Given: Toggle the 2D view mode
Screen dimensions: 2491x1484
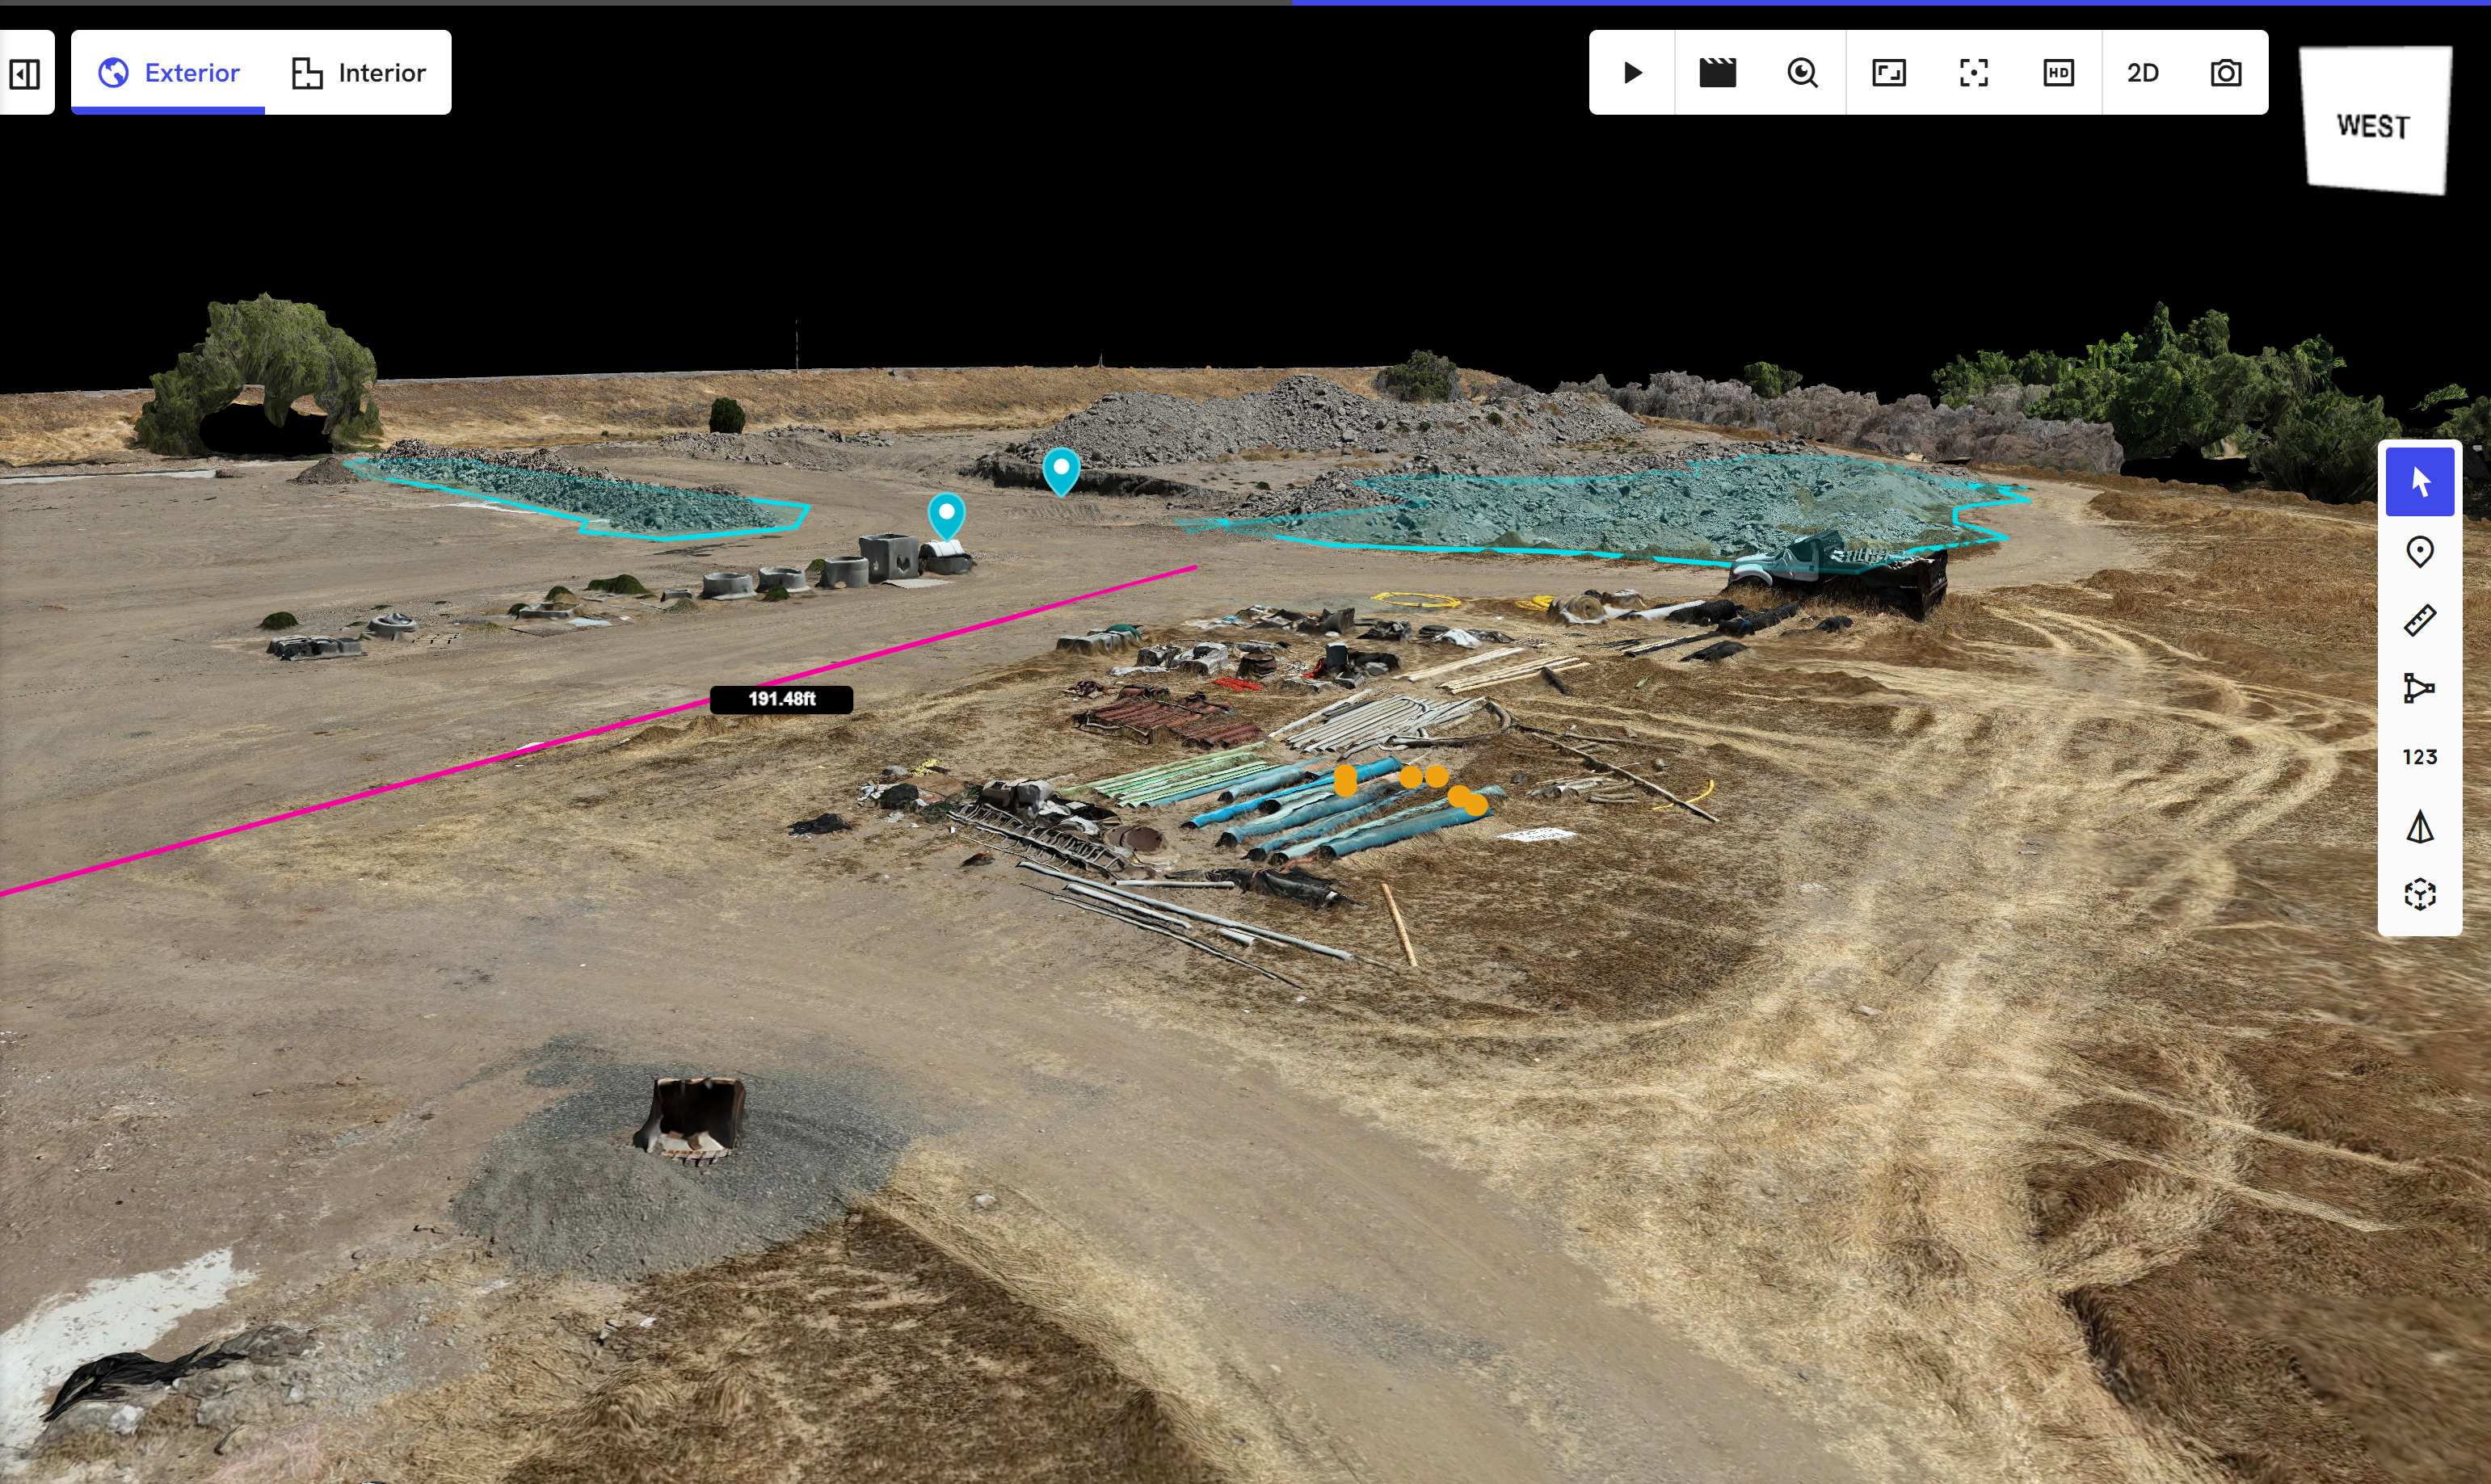Looking at the screenshot, I should tap(2142, 73).
